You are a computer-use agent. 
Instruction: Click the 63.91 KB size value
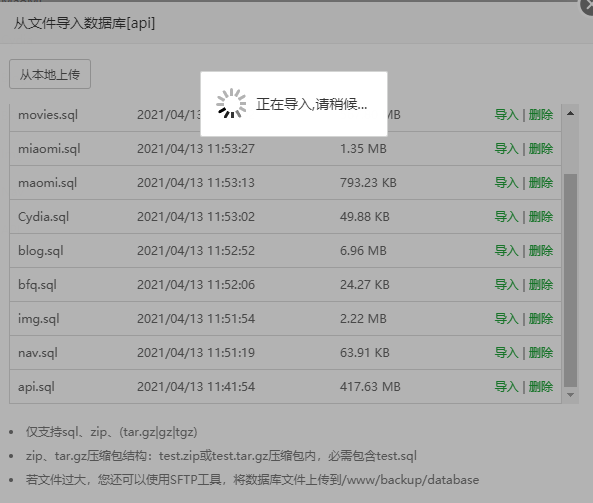(365, 353)
